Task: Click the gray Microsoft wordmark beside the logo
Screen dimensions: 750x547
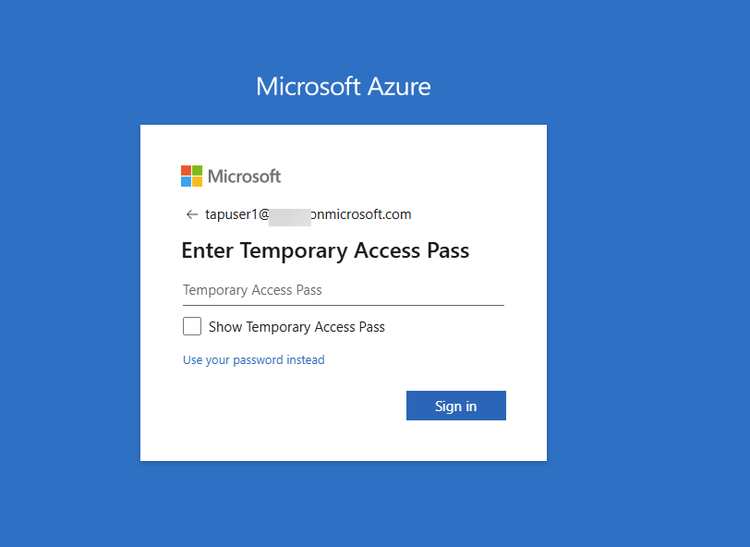Action: [x=244, y=177]
